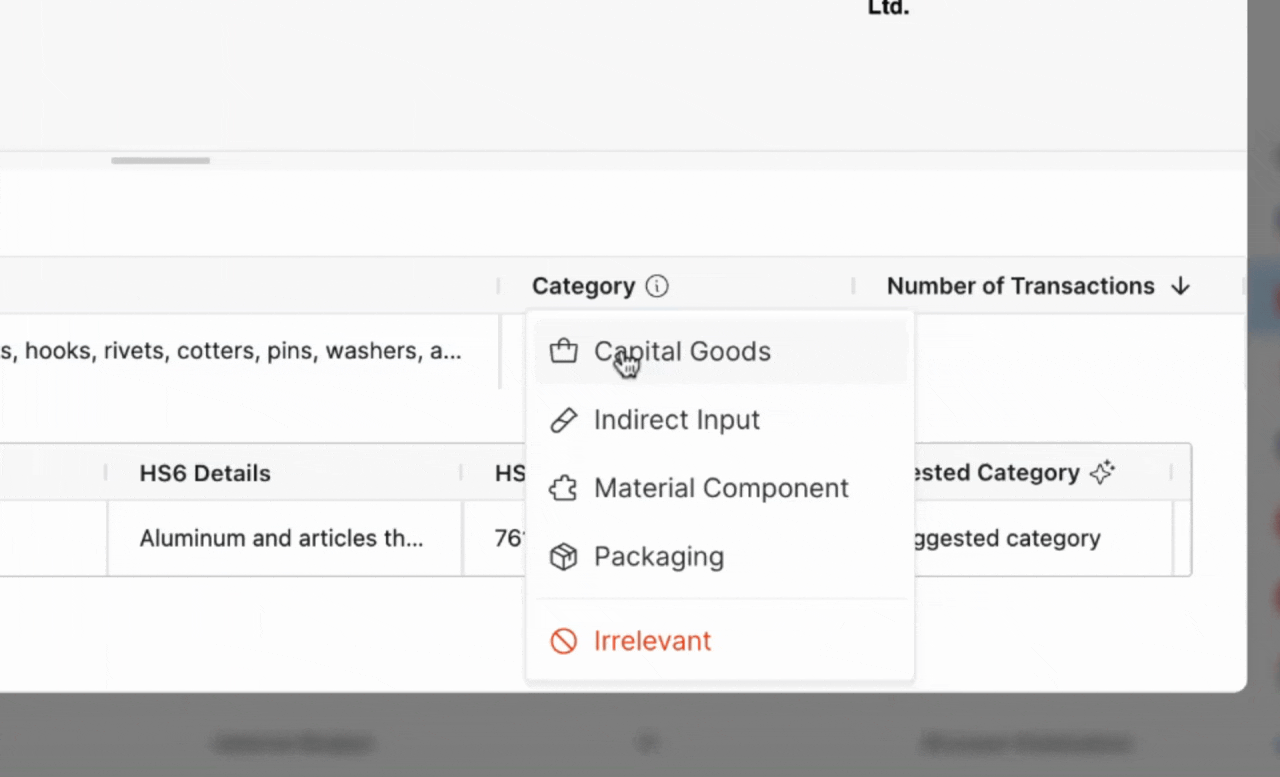
Task: Open the Aluminum and articles cell
Action: point(281,539)
